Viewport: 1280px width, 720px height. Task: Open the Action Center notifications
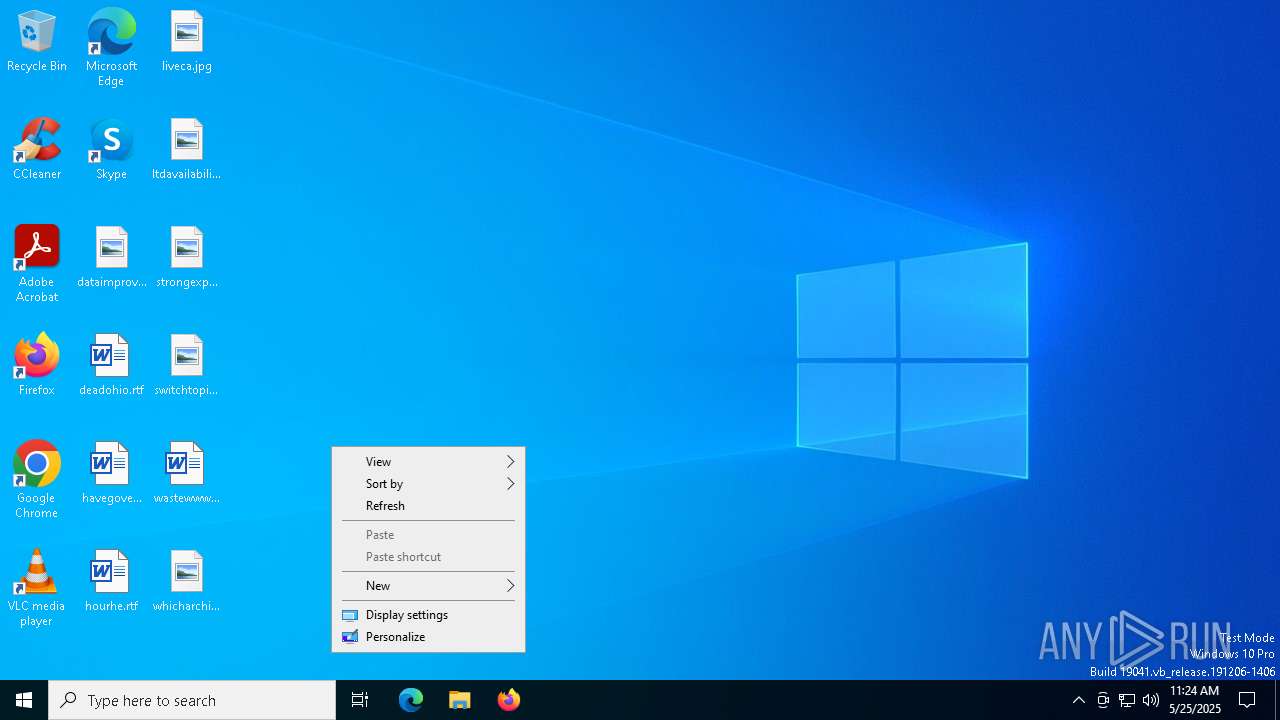[1247, 700]
